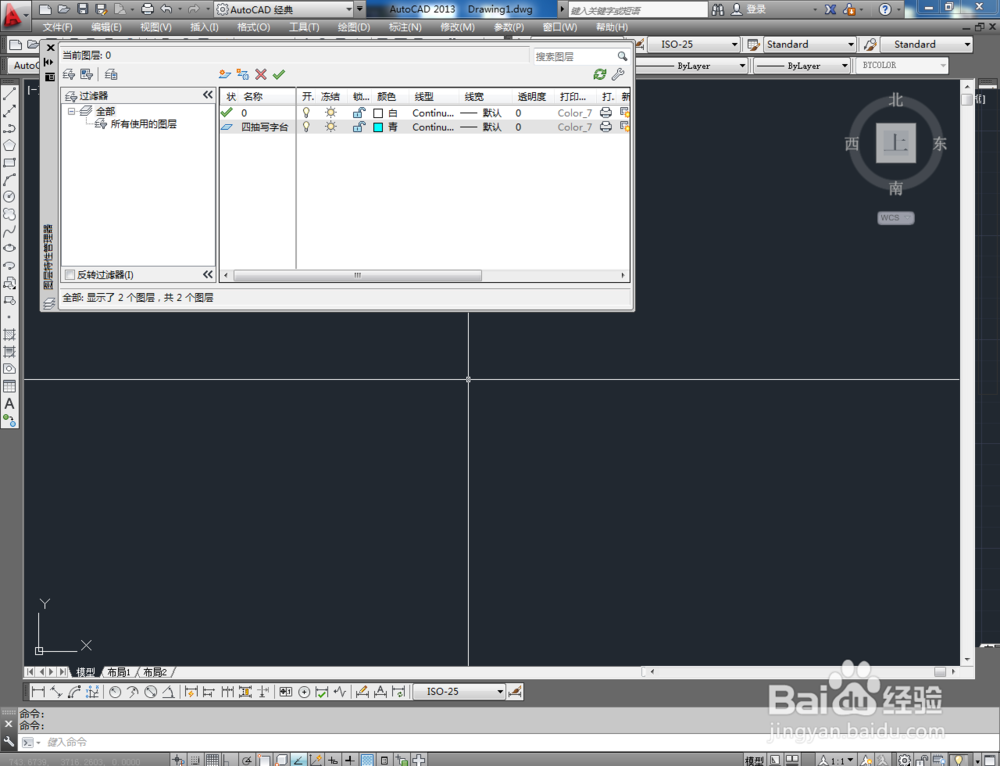Switch to the 布局2 tab

tap(155, 672)
